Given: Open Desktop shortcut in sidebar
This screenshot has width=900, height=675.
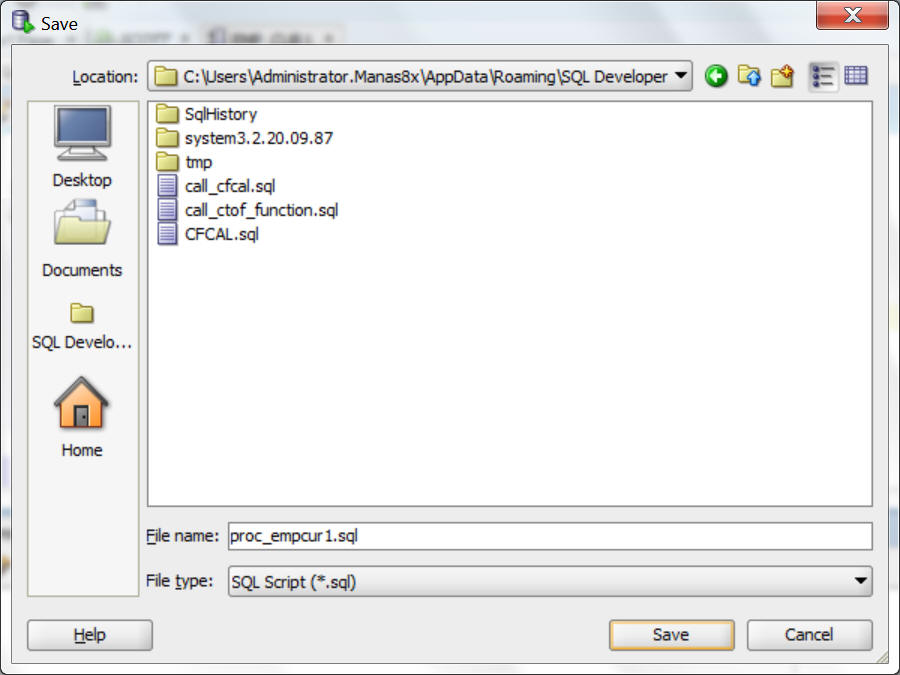Looking at the screenshot, I should 82,148.
